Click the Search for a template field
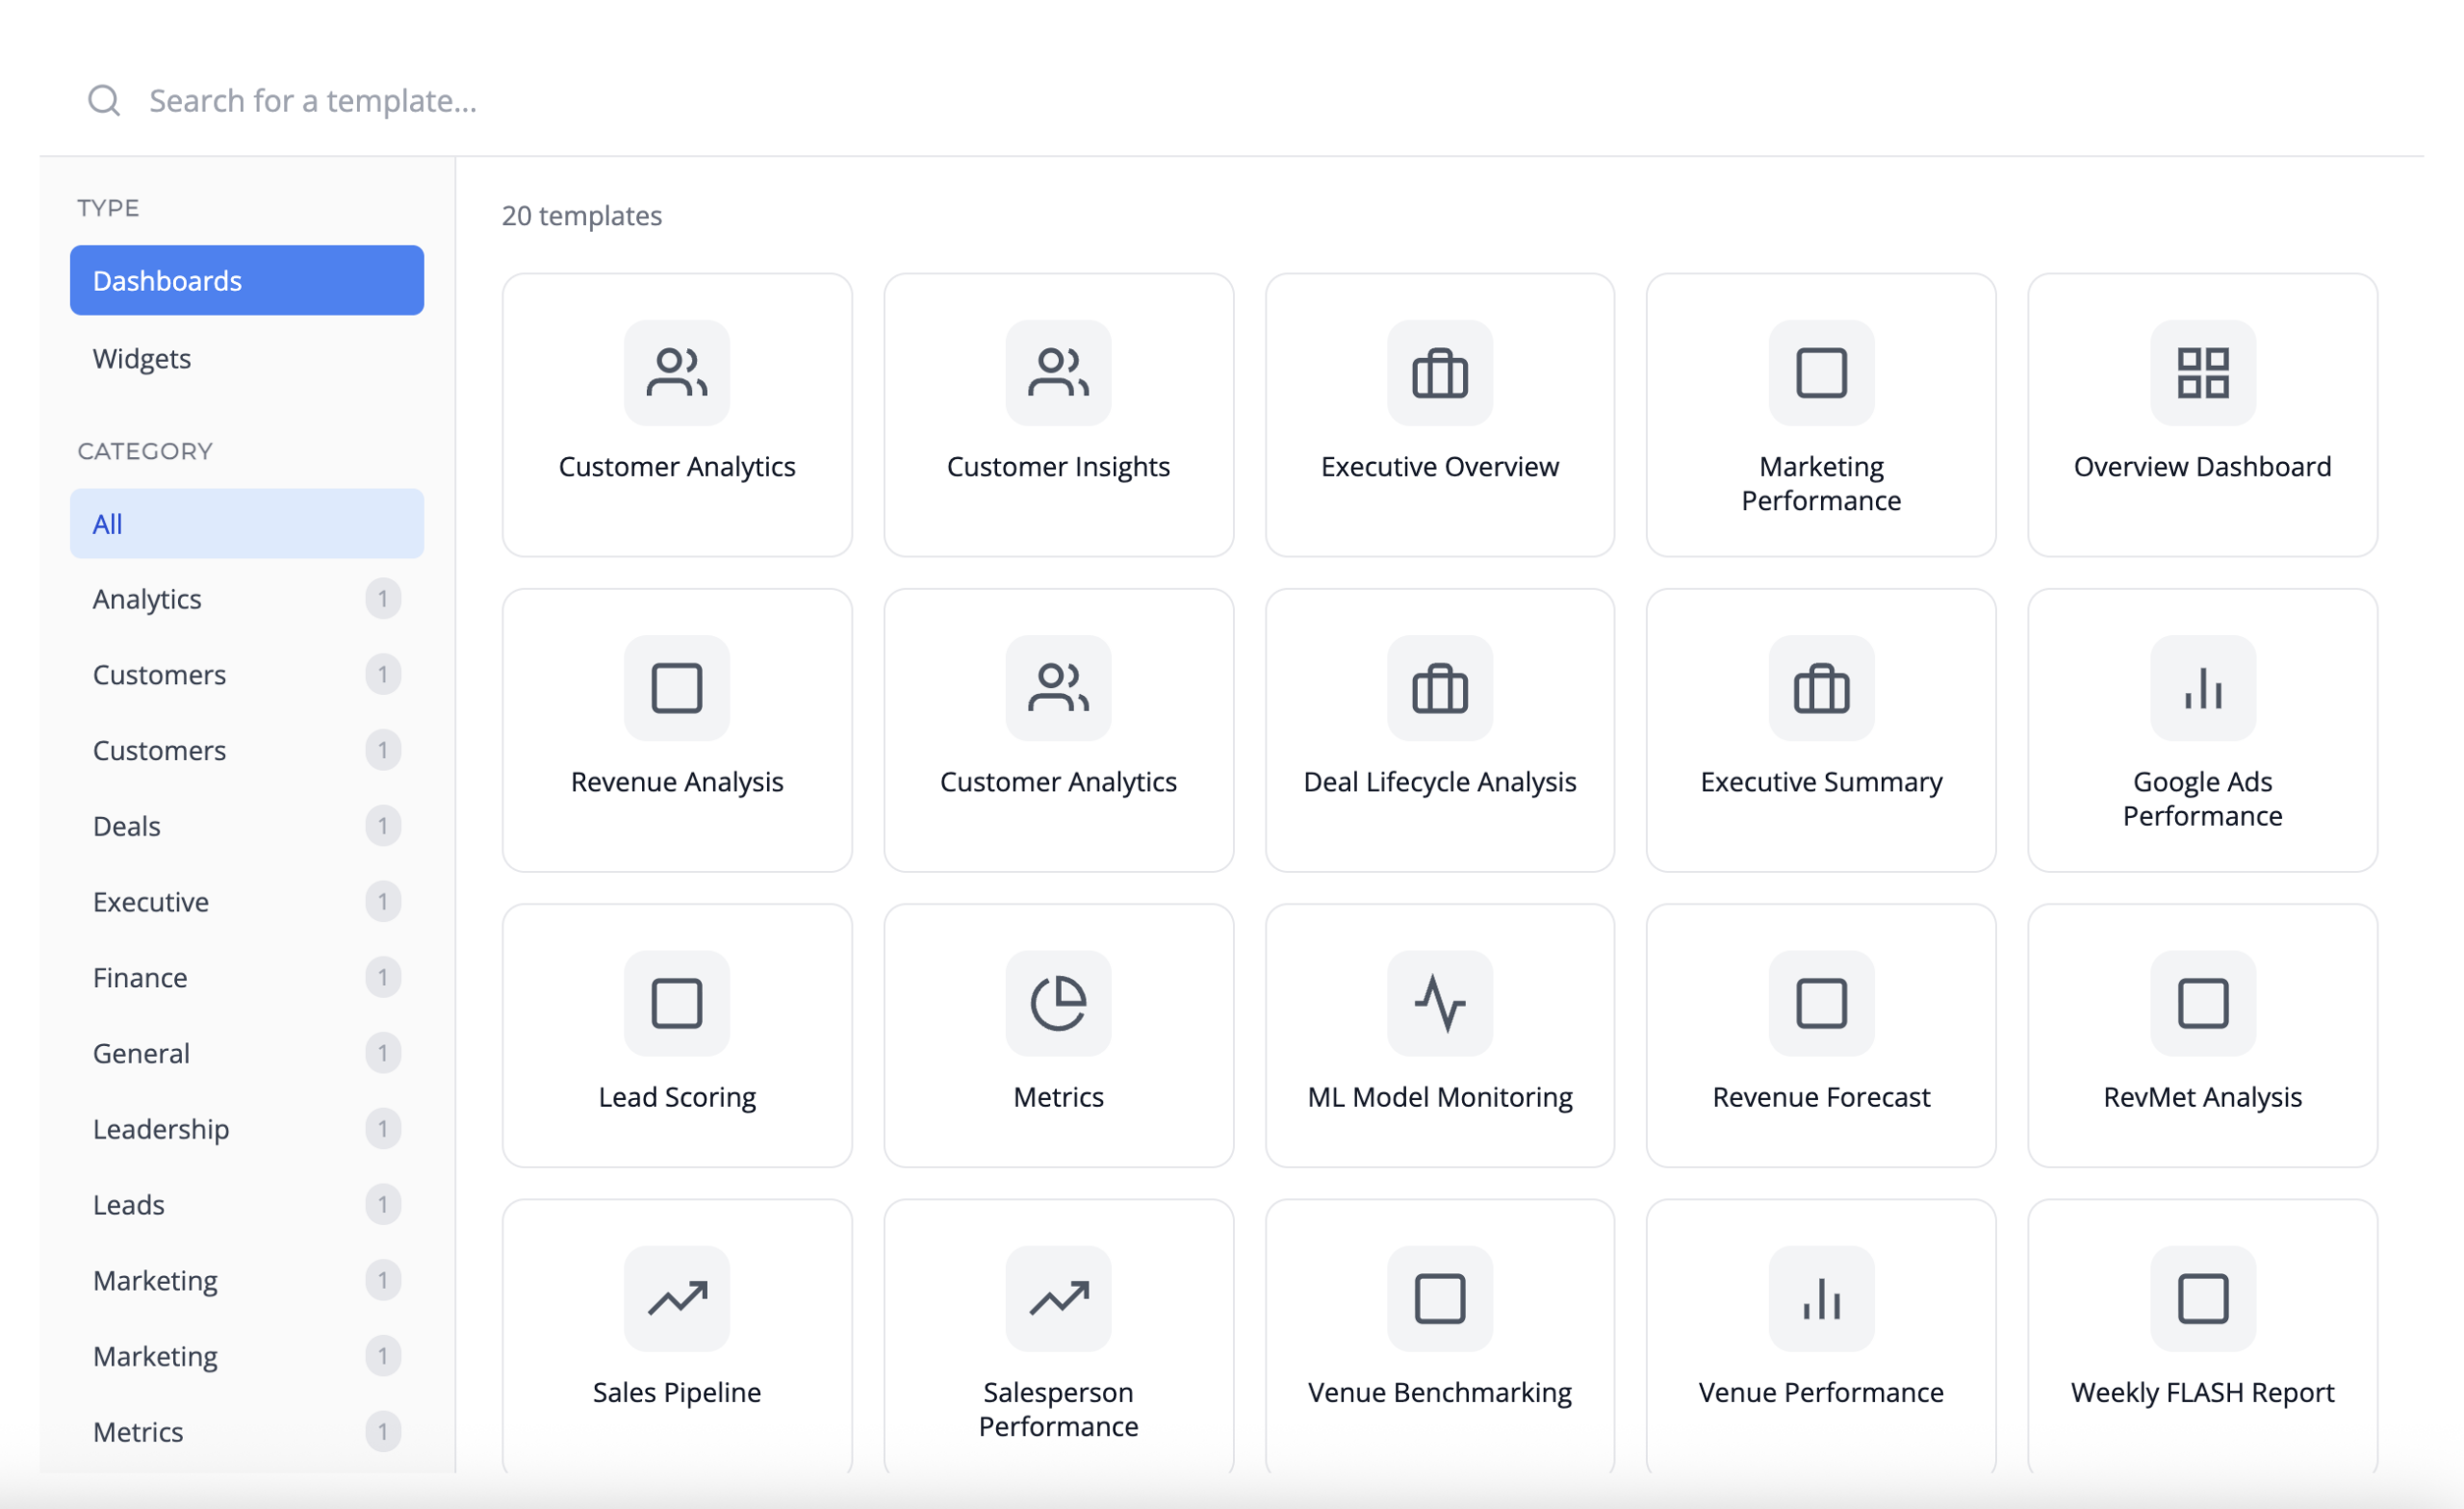The width and height of the screenshot is (2464, 1509). [700, 100]
